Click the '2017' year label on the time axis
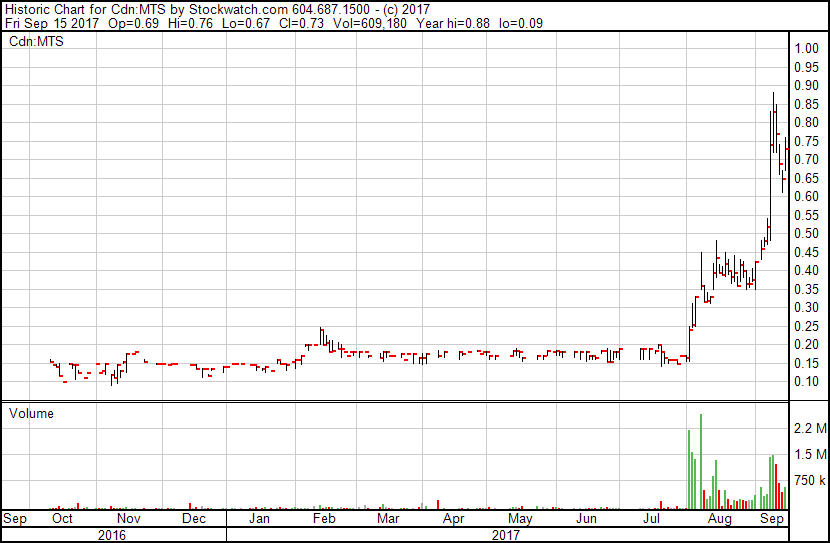This screenshot has width=830, height=543. (506, 535)
